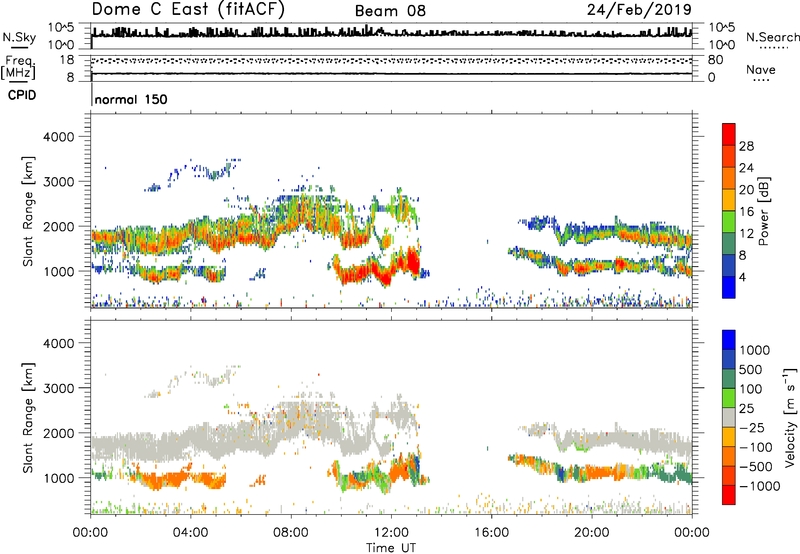Click the 'CPID' label
This screenshot has height=554, width=800.
click(22, 95)
